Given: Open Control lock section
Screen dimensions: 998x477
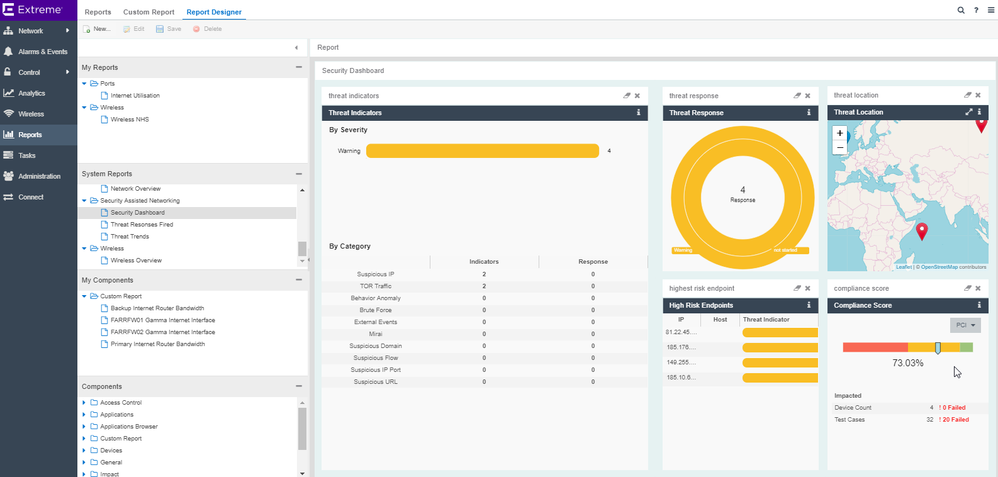Looking at the screenshot, I should pyautogui.click(x=38, y=73).
